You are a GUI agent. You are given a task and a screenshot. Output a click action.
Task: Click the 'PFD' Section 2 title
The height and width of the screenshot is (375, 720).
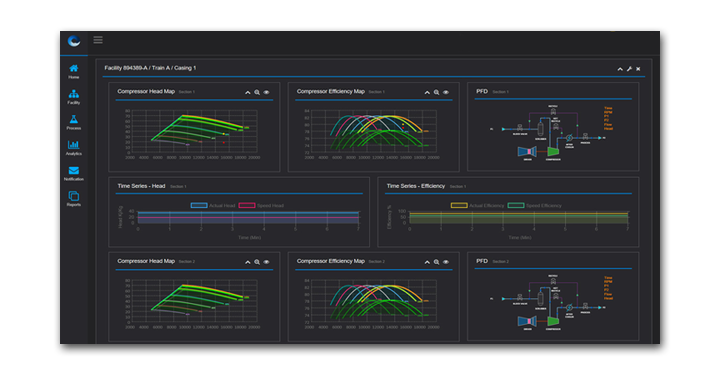(482, 261)
